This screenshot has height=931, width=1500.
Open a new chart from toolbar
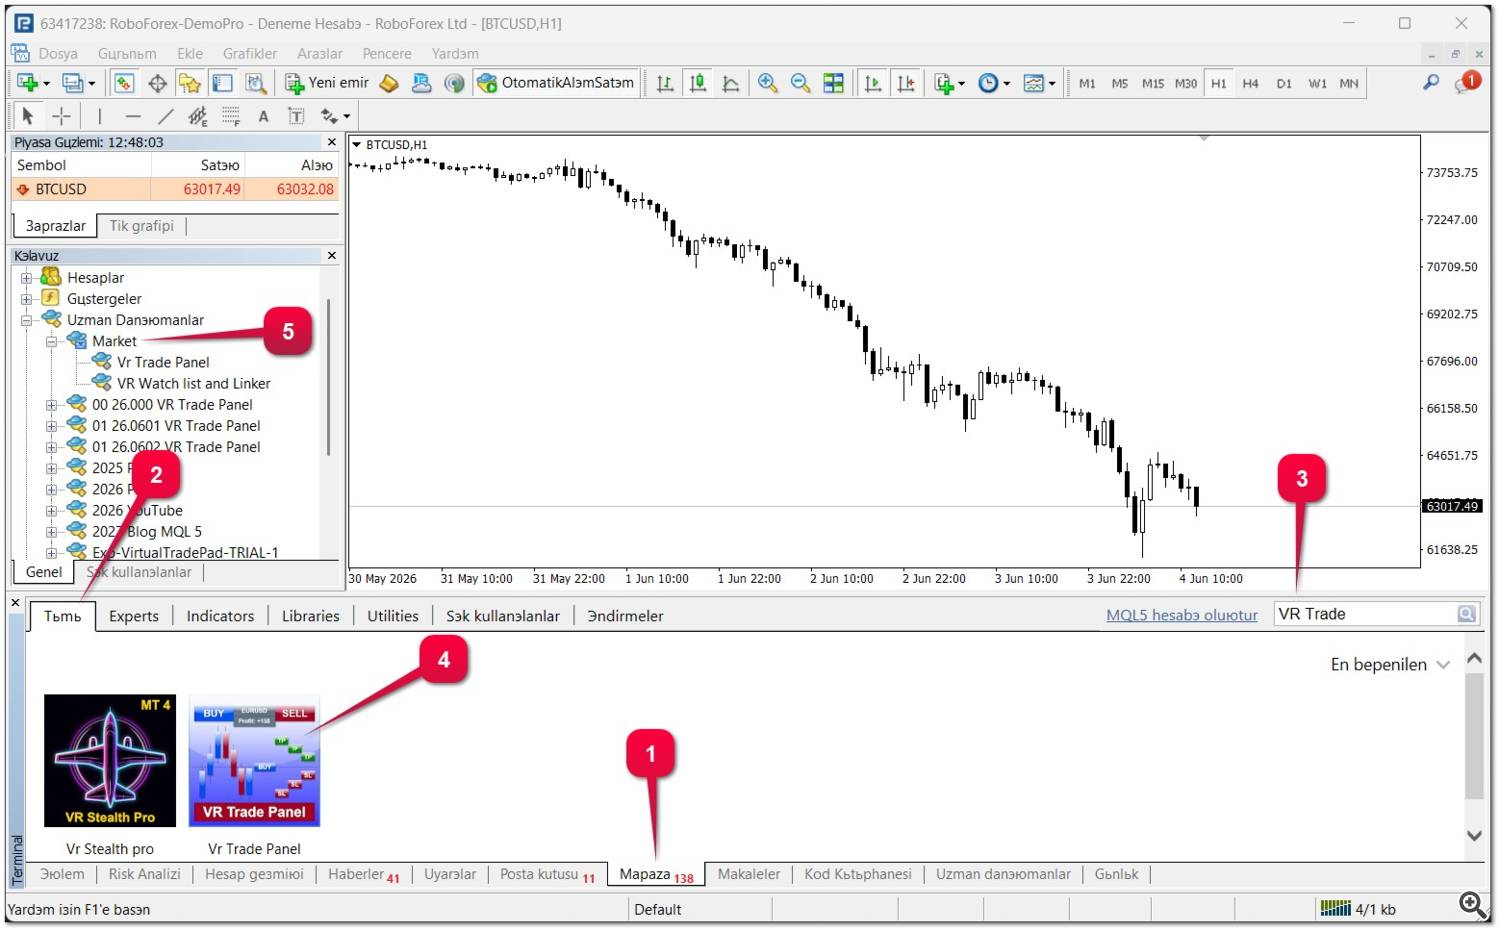27,83
